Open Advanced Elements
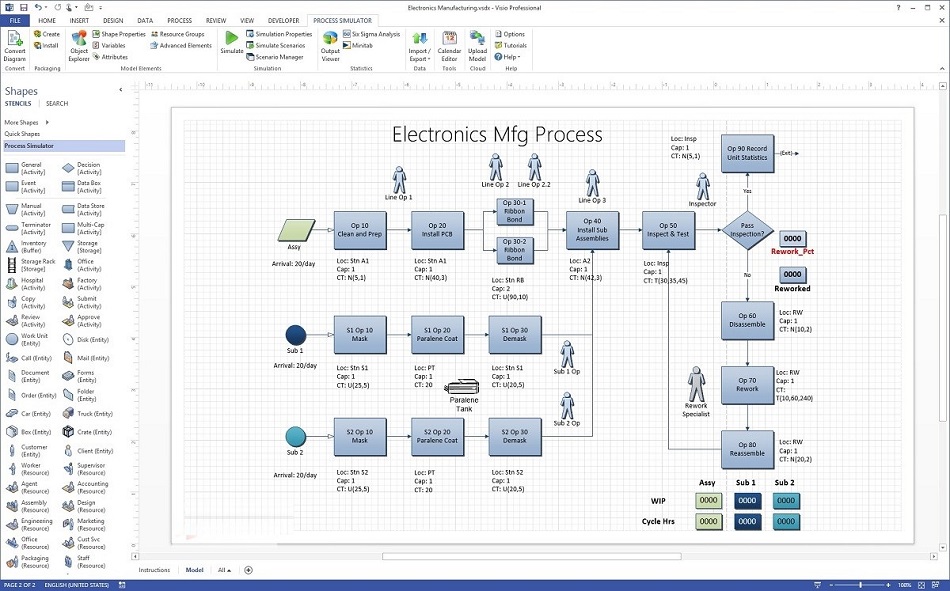Viewport: 950px width, 591px height. (181, 45)
